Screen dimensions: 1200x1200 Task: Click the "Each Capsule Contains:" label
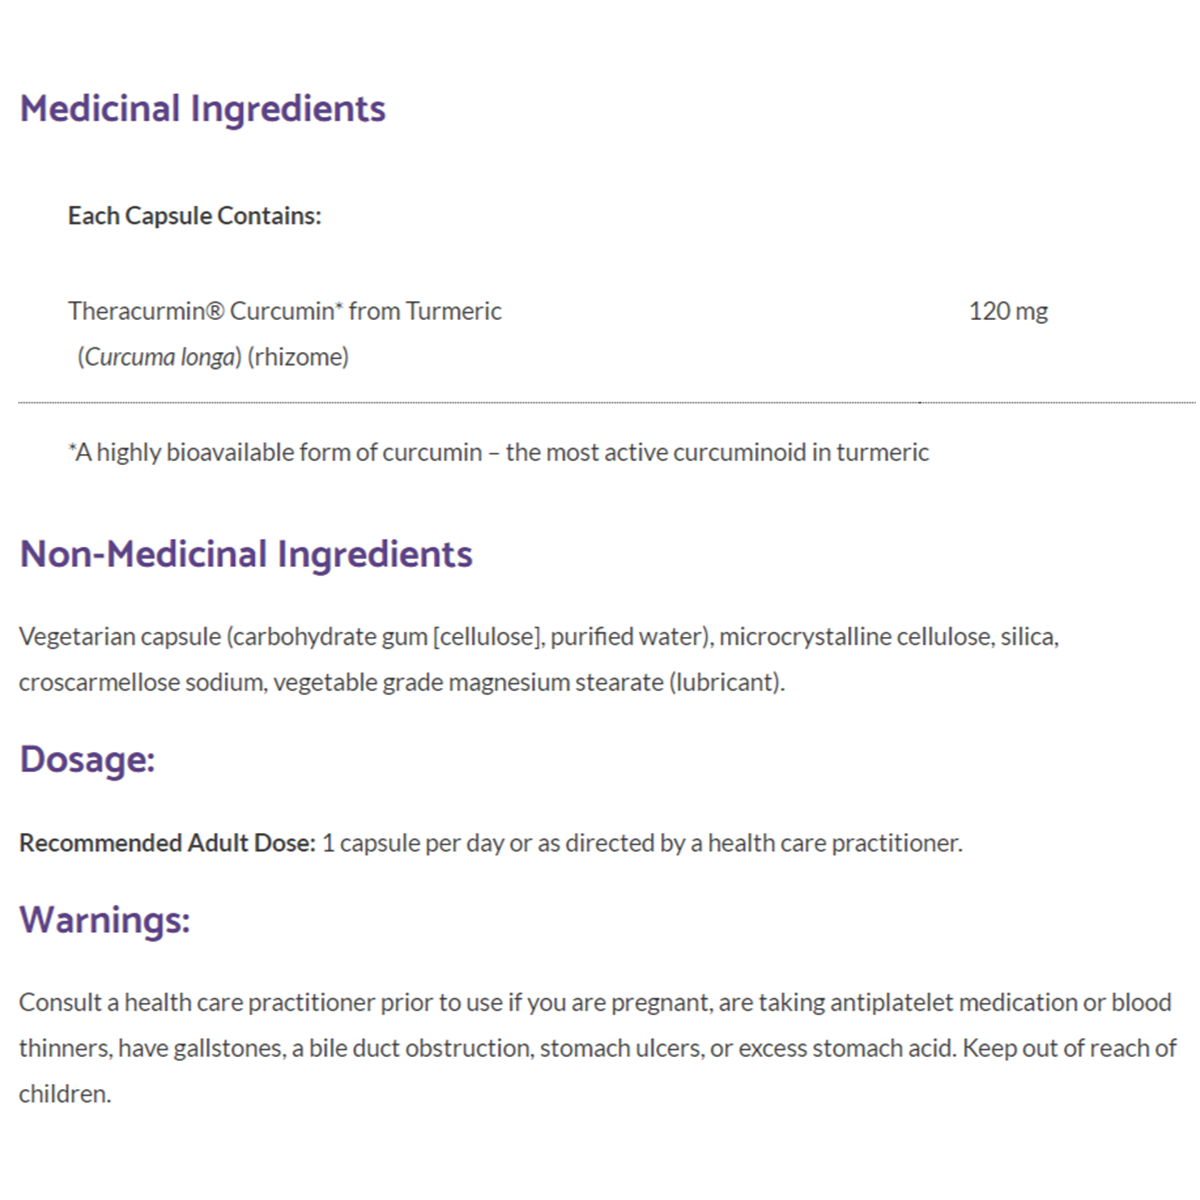point(194,216)
